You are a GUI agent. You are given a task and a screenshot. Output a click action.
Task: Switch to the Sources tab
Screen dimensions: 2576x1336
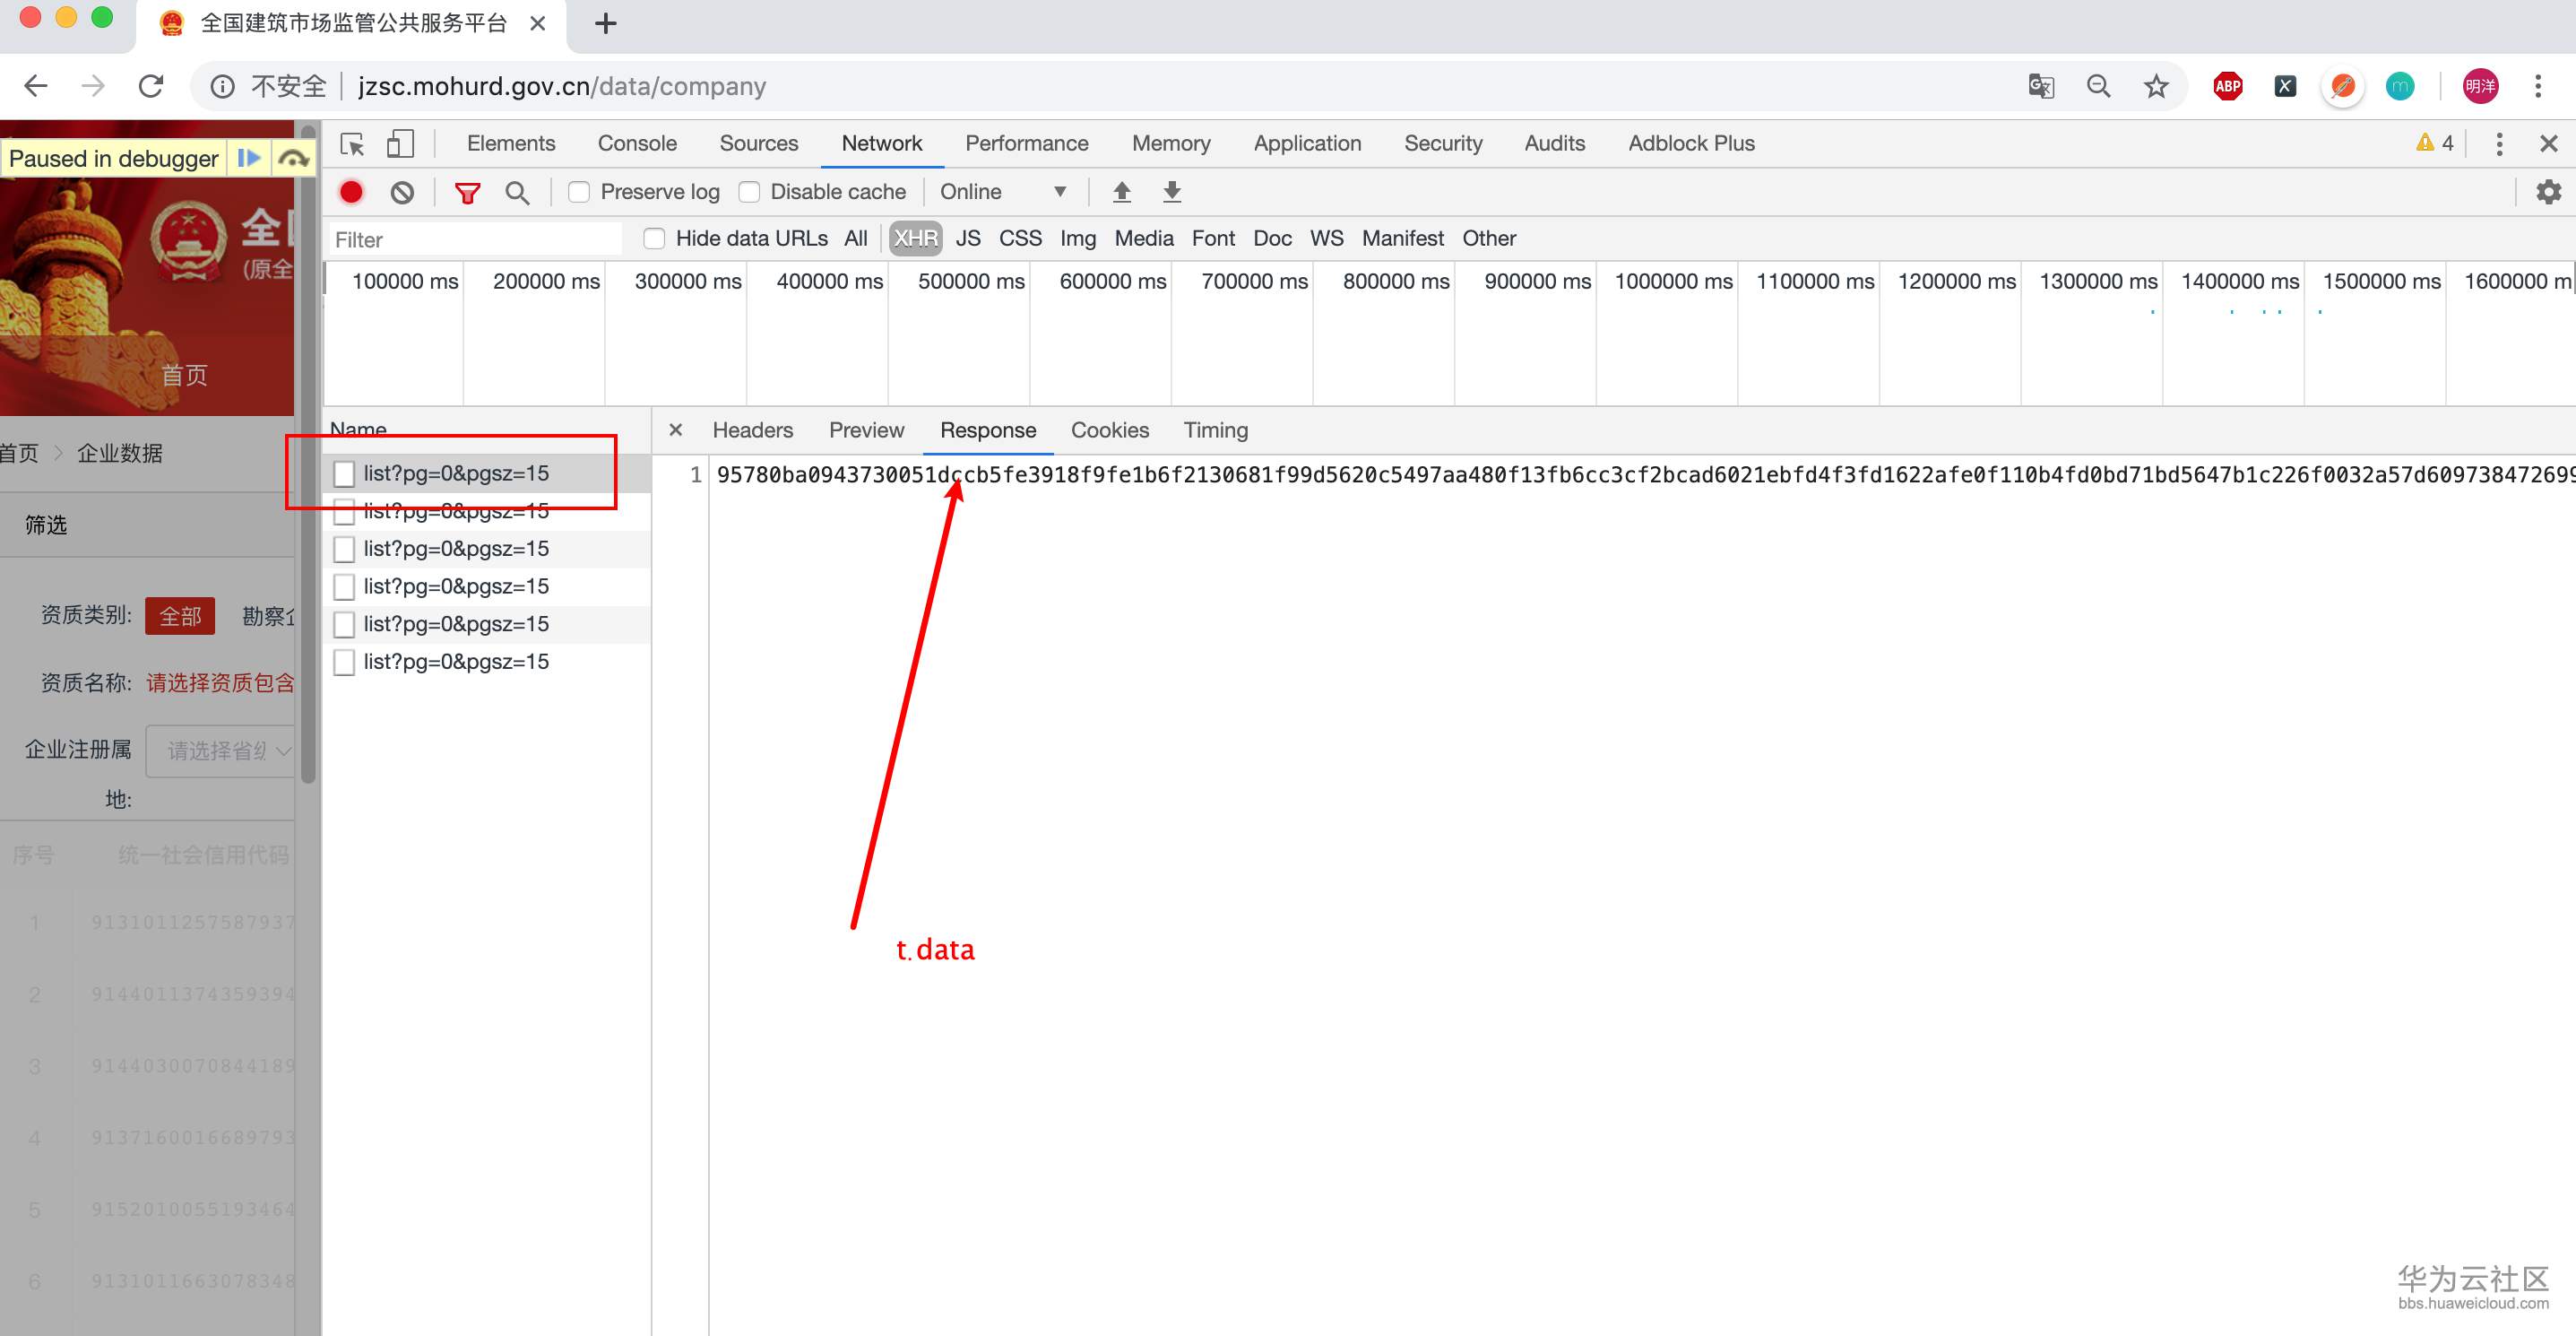(x=758, y=144)
